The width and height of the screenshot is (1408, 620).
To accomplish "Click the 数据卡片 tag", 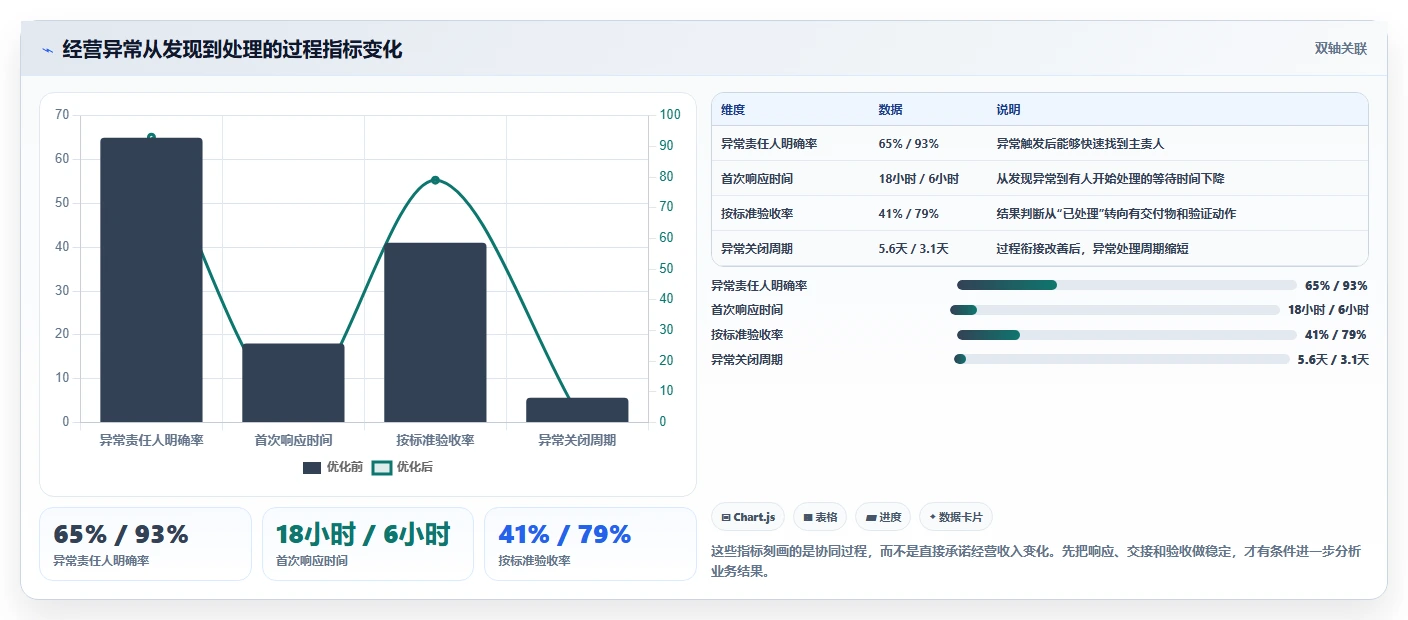I will point(956,517).
